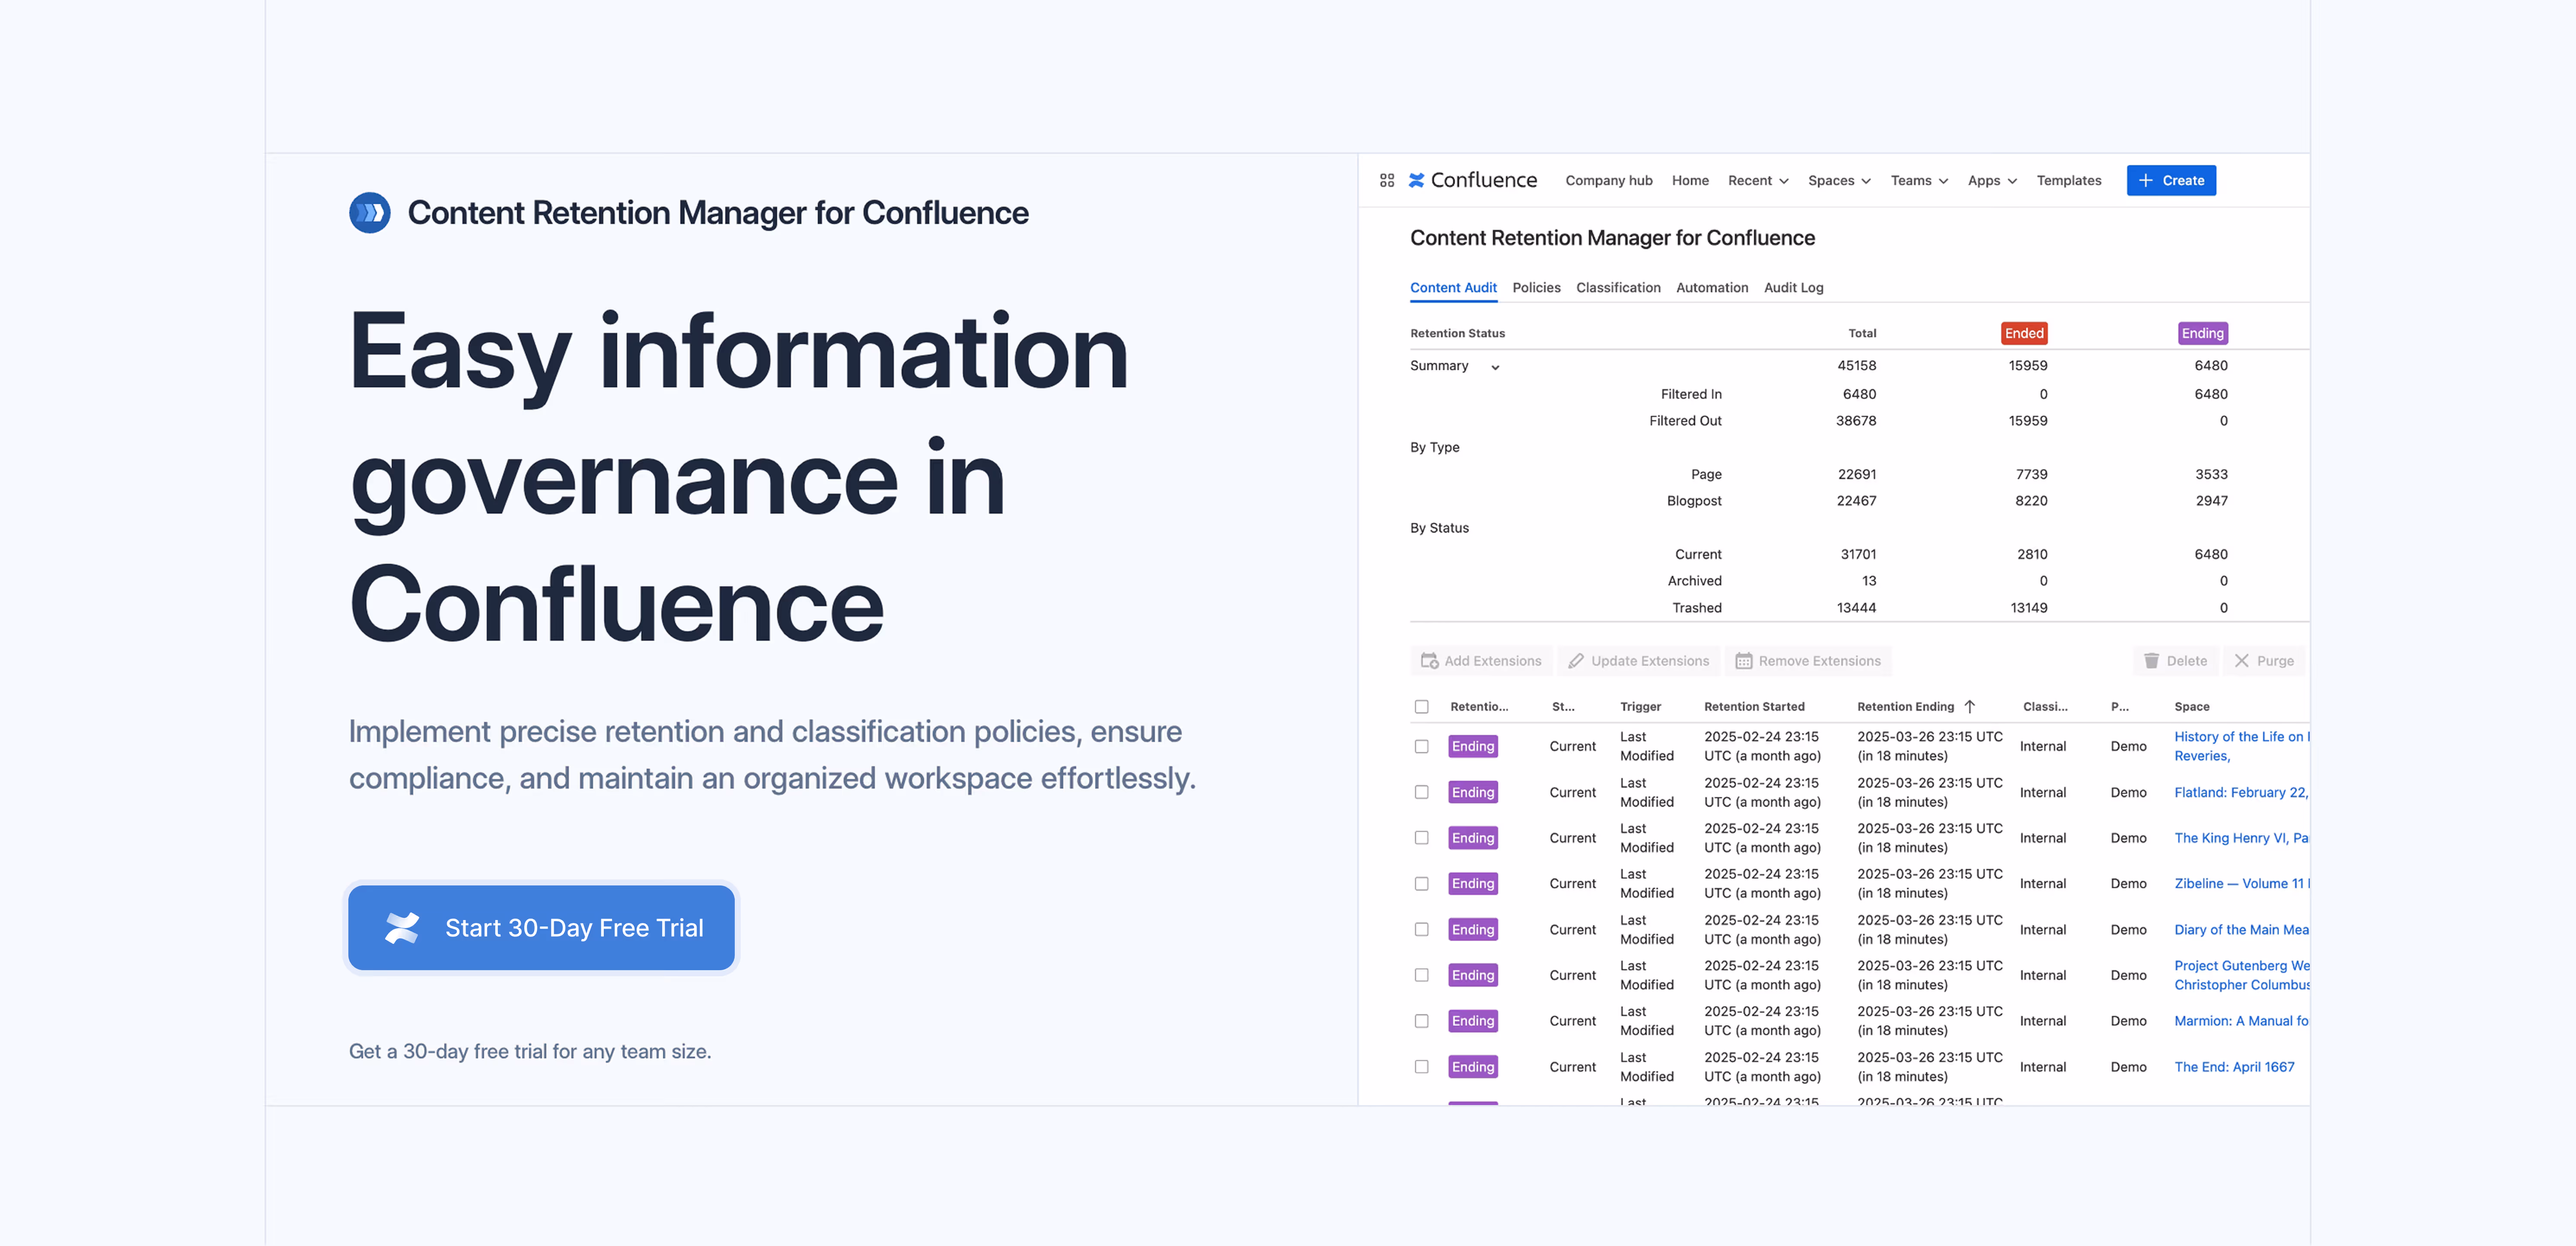Click the red Ended status badge header
The height and width of the screenshot is (1246, 2576).
pos(2024,333)
